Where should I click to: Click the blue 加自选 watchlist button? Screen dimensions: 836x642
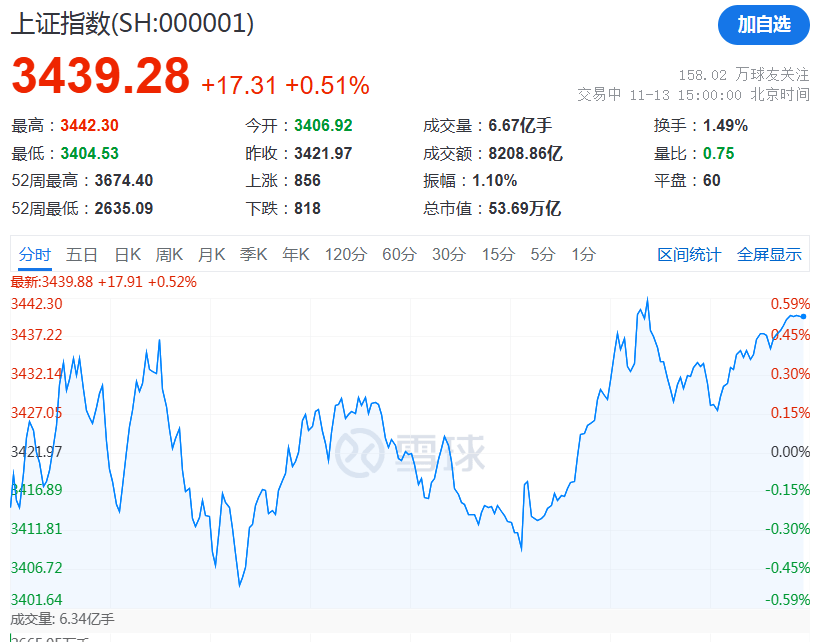[x=763, y=26]
